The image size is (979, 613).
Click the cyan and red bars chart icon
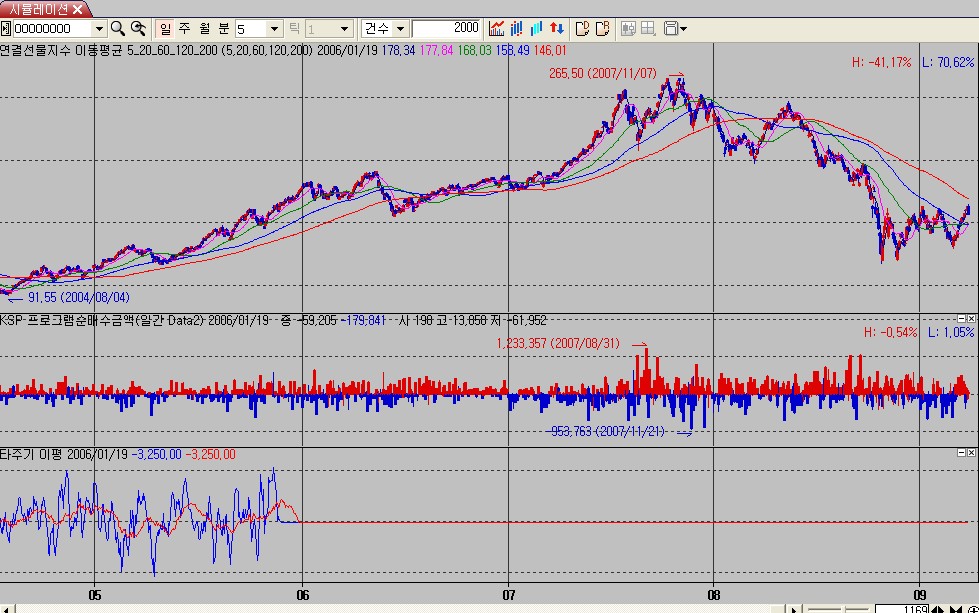coord(537,29)
